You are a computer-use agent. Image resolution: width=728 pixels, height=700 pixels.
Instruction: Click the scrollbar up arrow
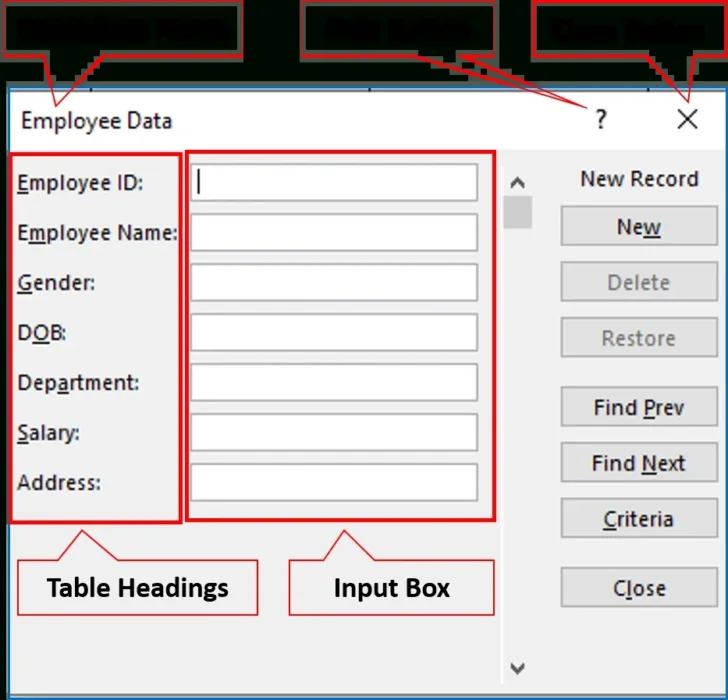[x=518, y=182]
